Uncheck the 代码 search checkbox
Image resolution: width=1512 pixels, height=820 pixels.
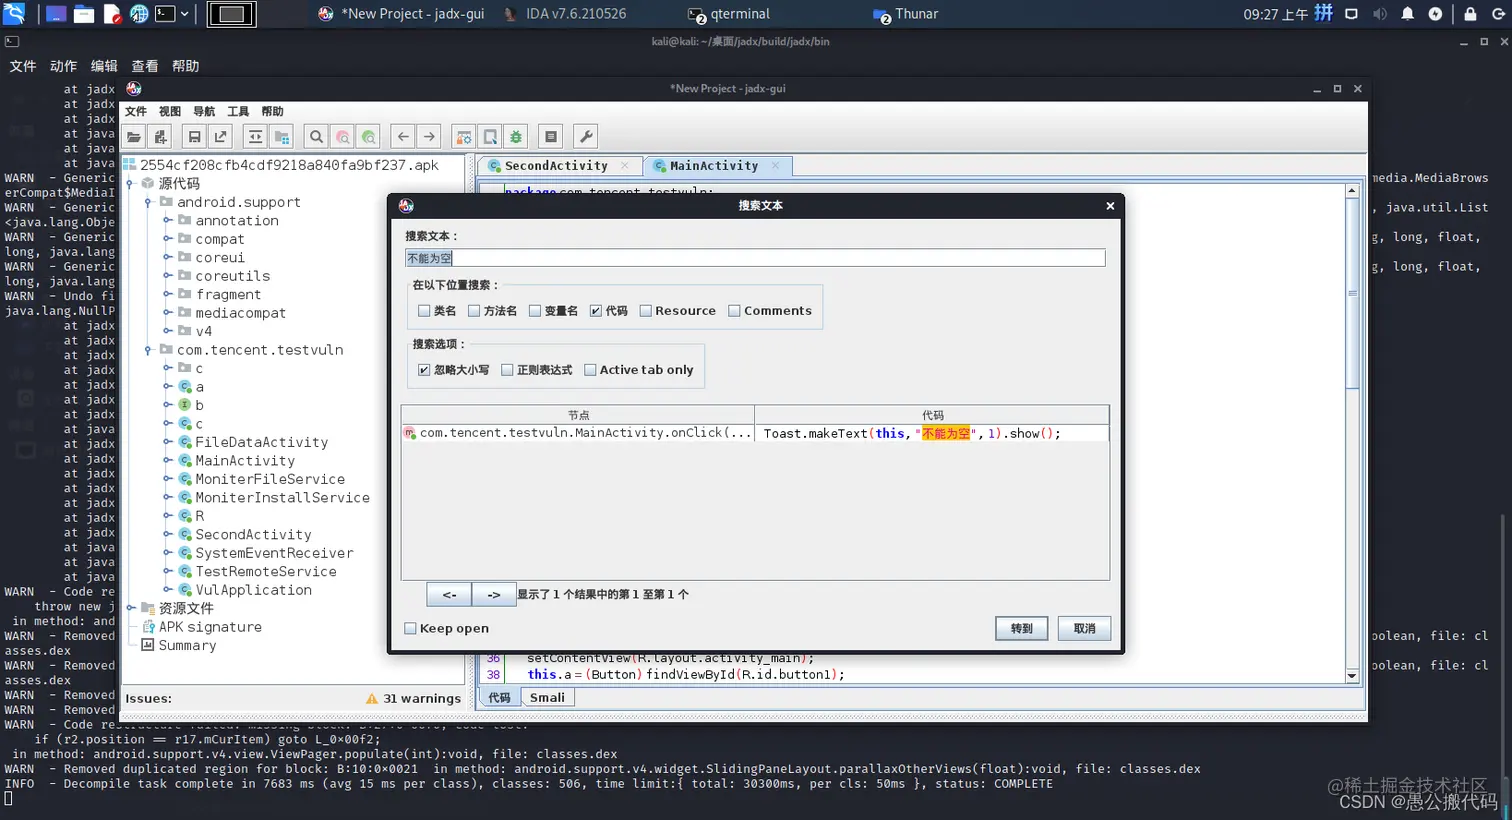(x=596, y=311)
